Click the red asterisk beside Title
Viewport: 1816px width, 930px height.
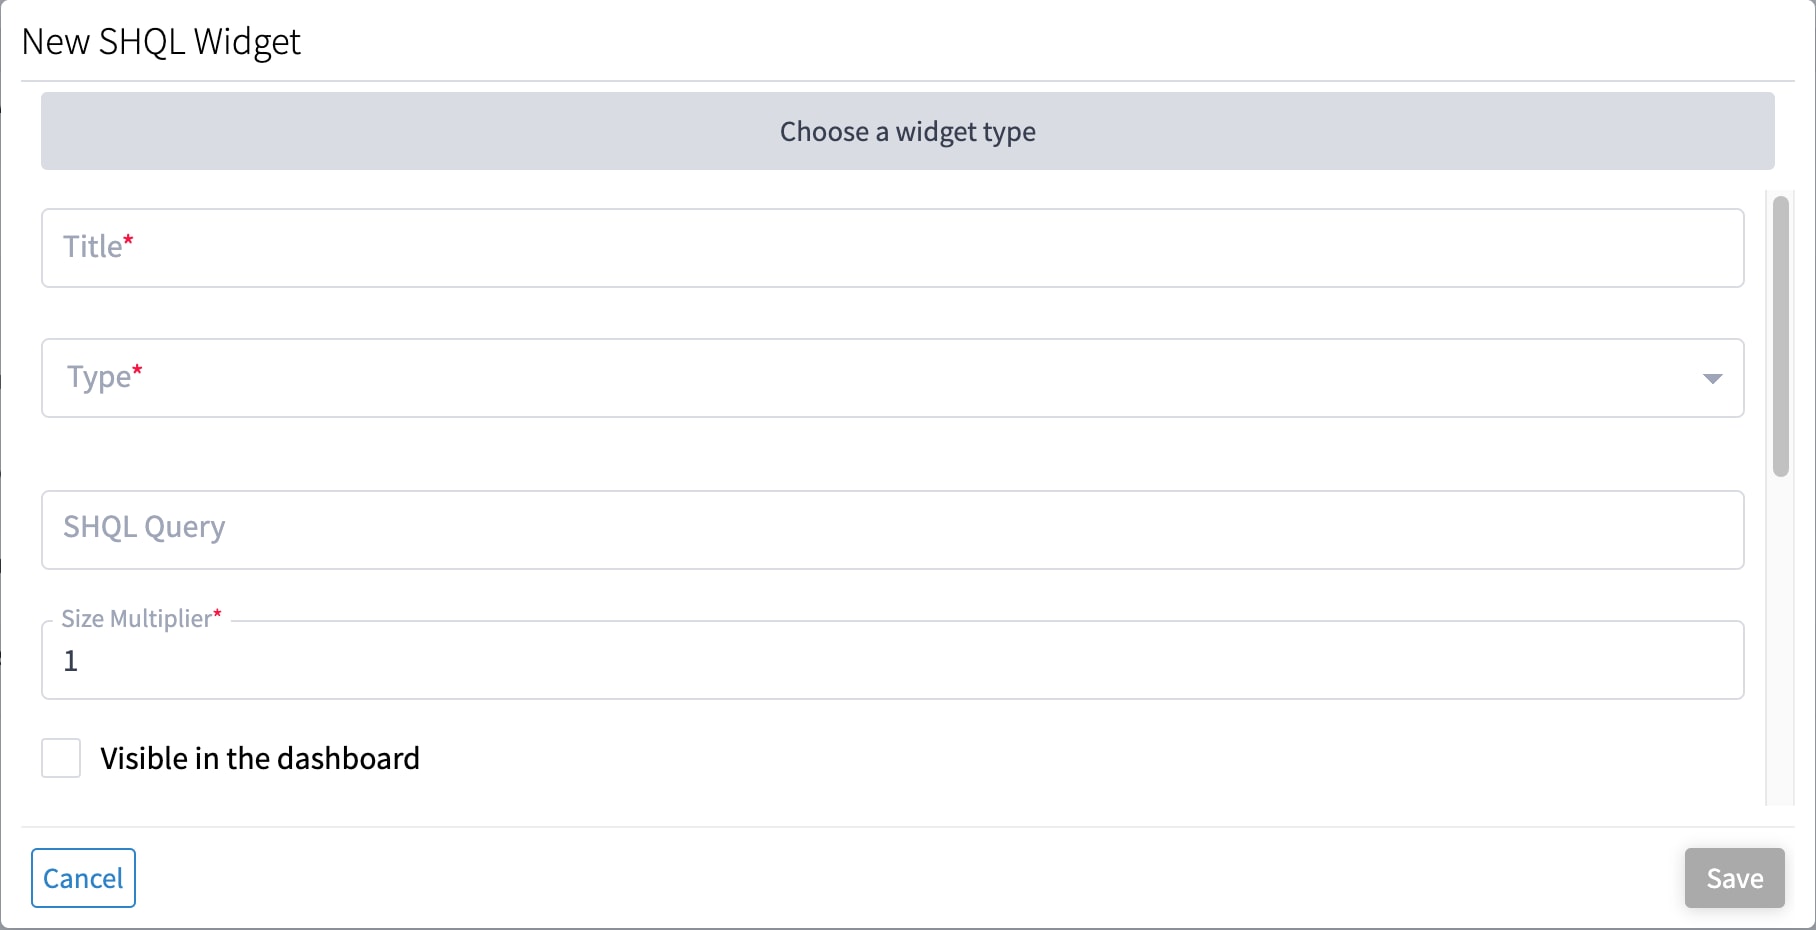129,241
